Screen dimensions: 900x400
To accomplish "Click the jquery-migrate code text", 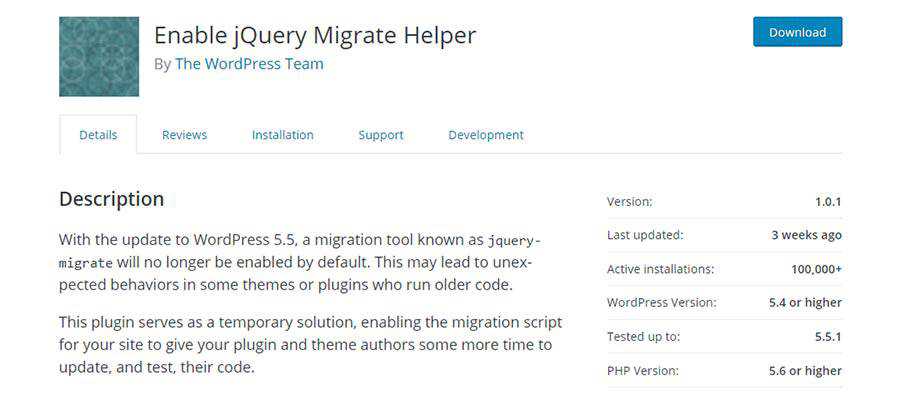I will click(x=513, y=242).
